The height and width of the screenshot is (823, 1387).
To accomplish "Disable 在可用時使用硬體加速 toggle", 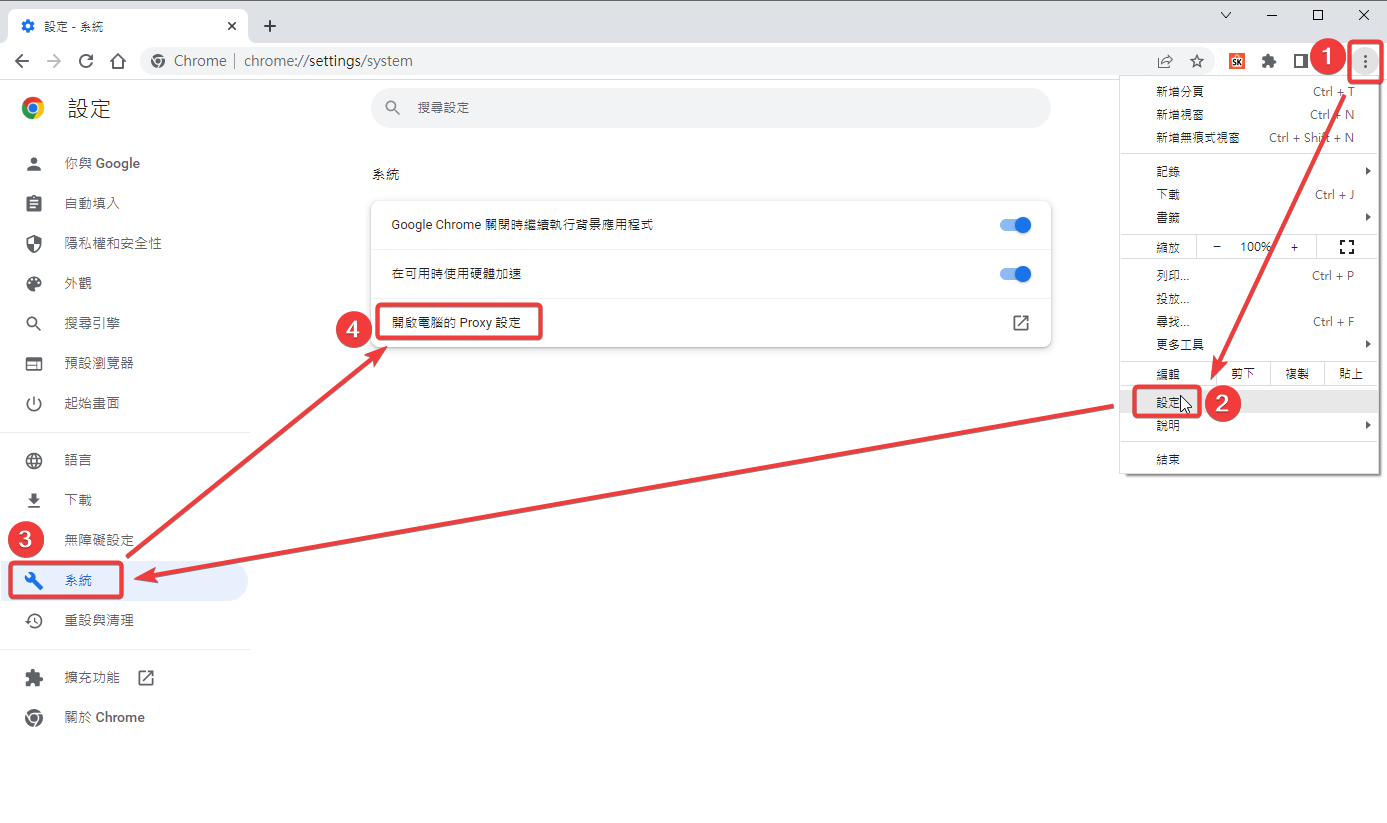I will 1015,274.
